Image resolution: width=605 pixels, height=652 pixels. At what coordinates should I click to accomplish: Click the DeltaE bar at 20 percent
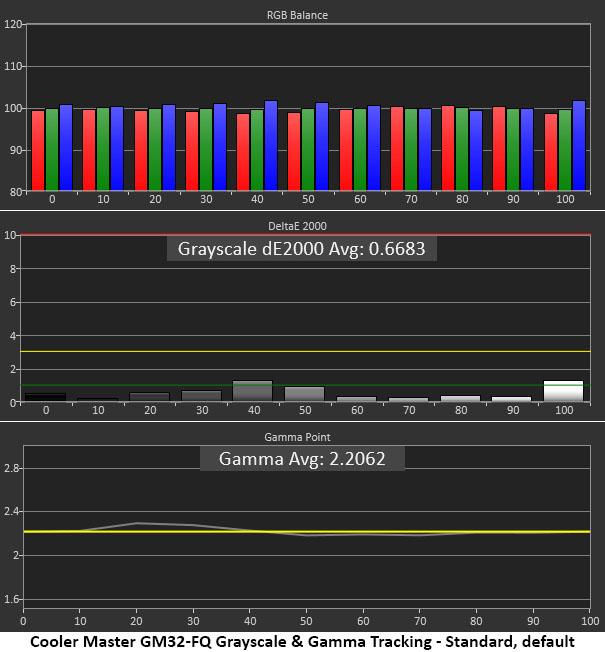click(x=150, y=397)
